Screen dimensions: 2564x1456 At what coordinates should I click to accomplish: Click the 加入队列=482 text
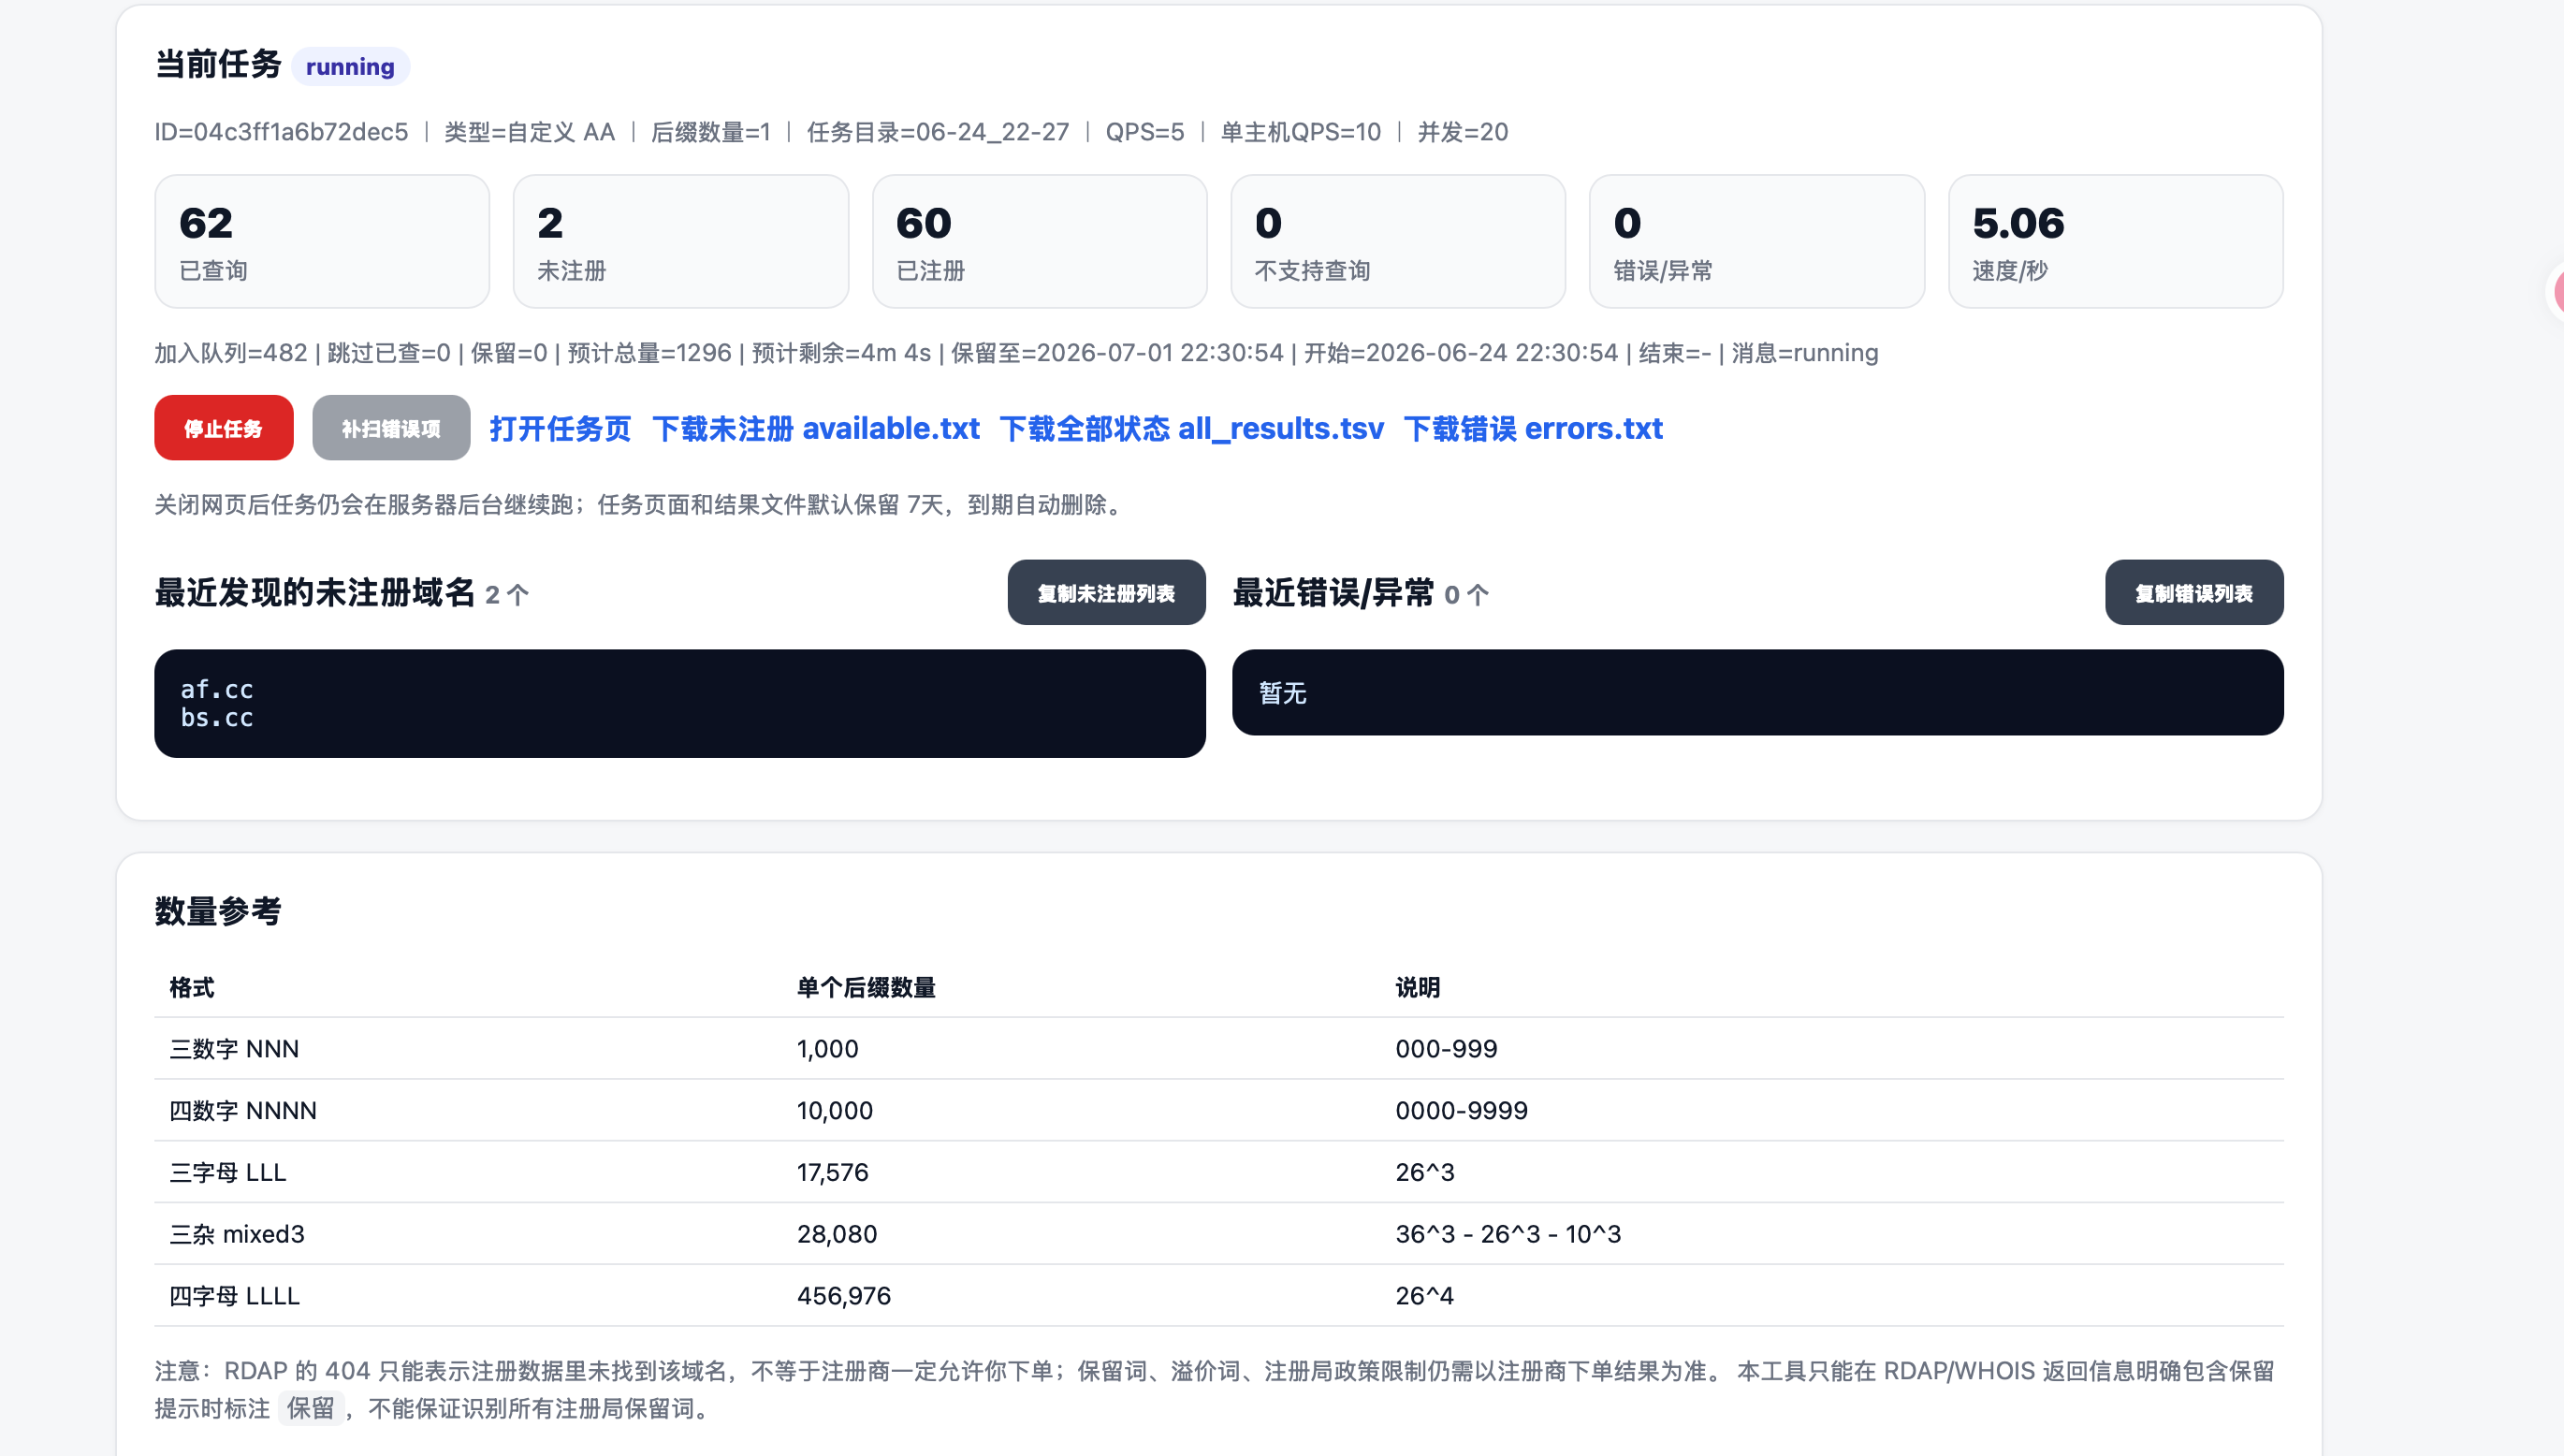(x=231, y=353)
